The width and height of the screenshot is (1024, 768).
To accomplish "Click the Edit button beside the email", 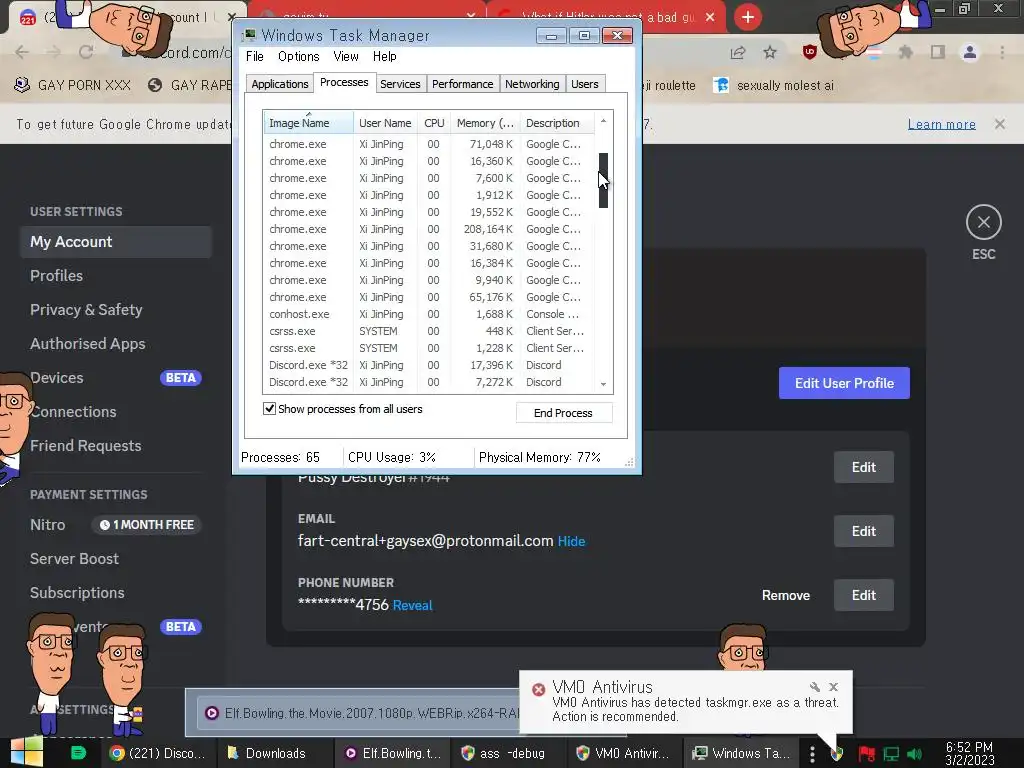I will (863, 532).
